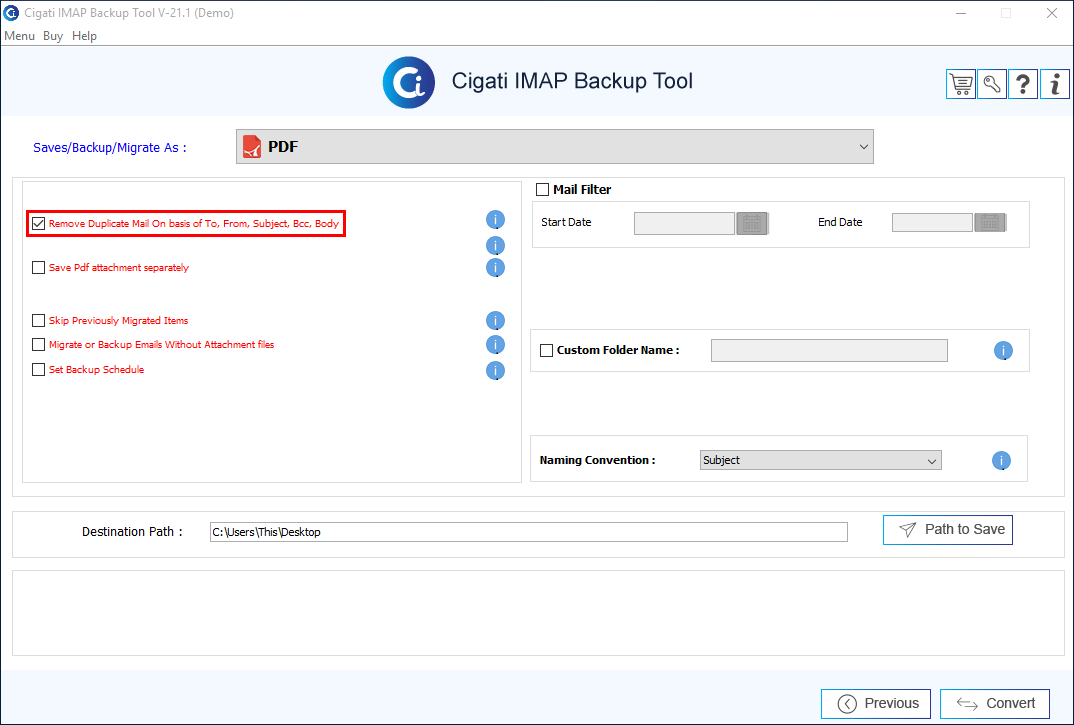
Task: Enable Save Pdf attachment separately
Action: (38, 267)
